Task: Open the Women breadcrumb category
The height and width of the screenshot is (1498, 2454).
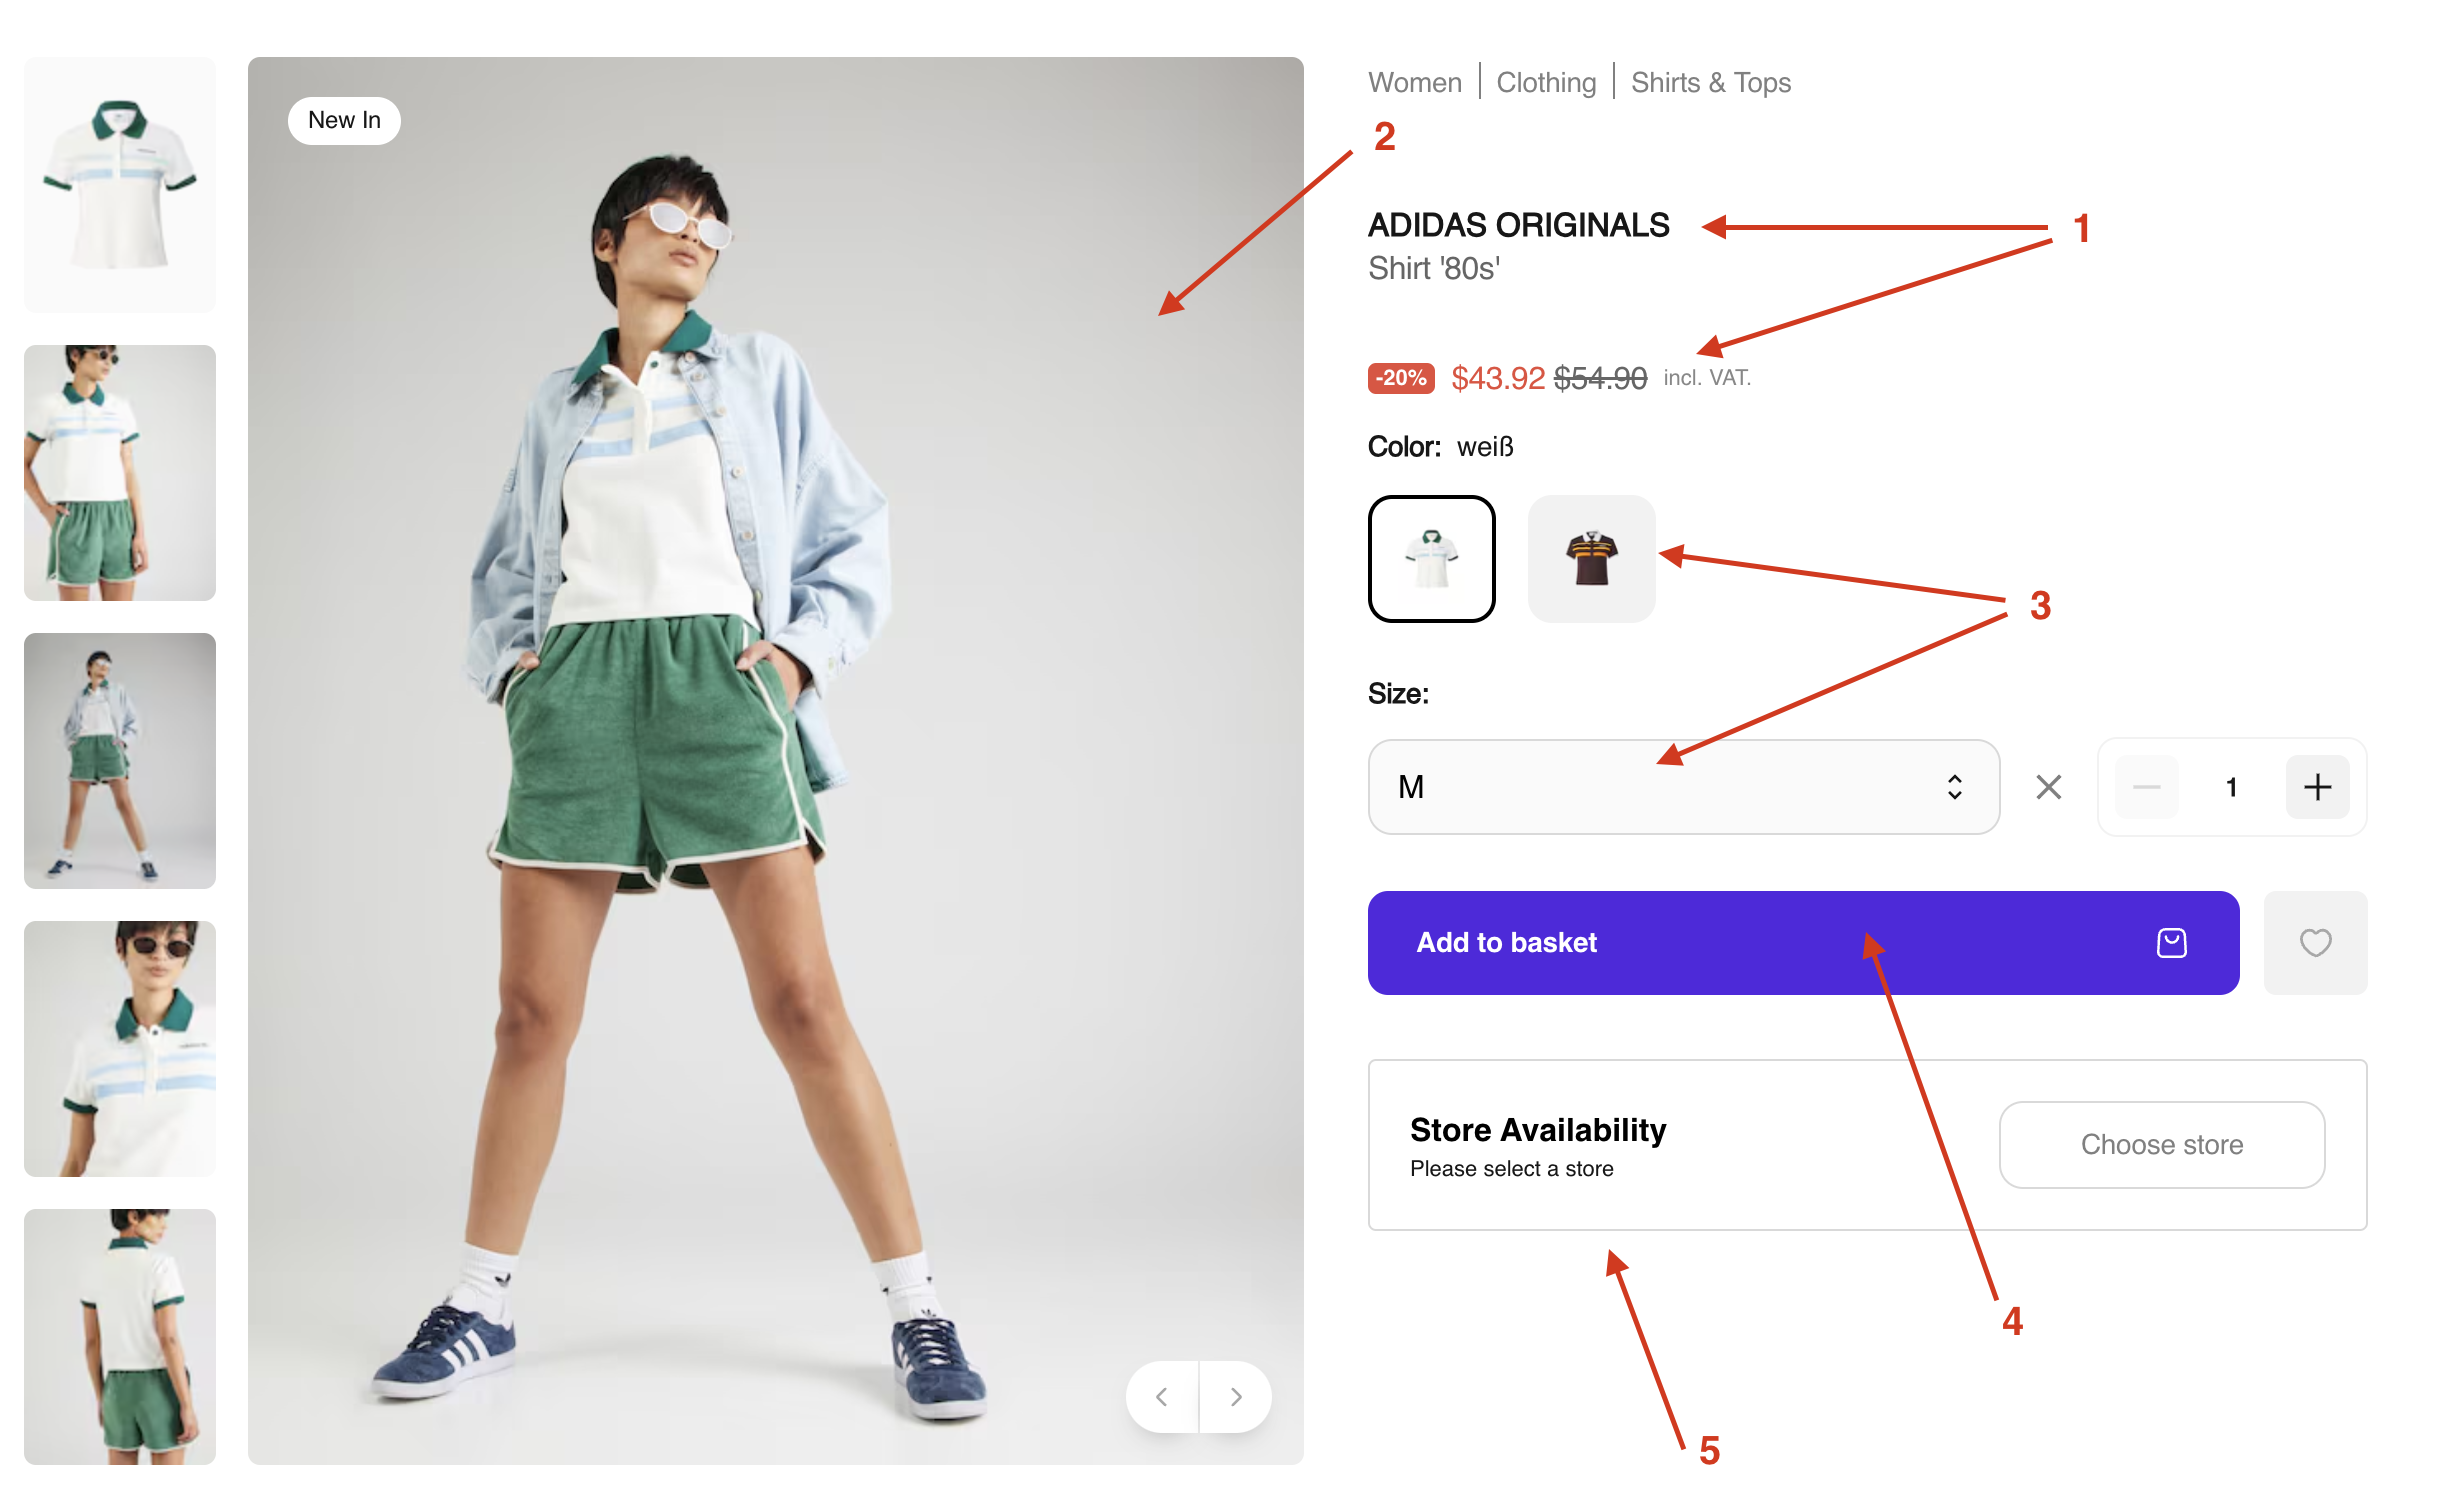Action: click(x=1414, y=82)
